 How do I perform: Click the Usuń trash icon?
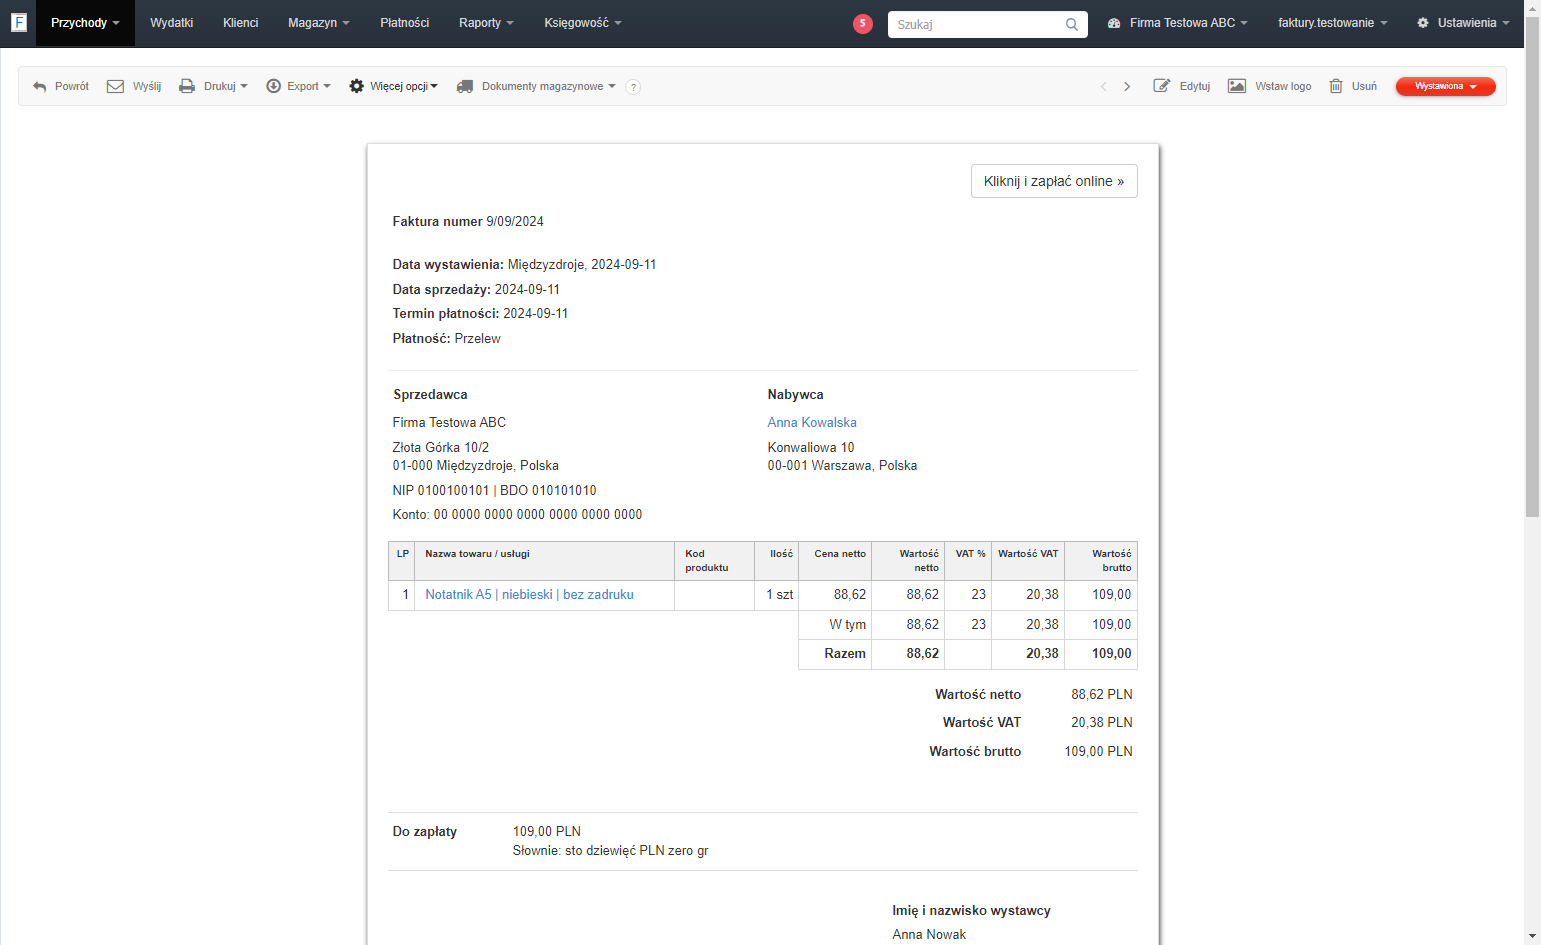pos(1336,86)
